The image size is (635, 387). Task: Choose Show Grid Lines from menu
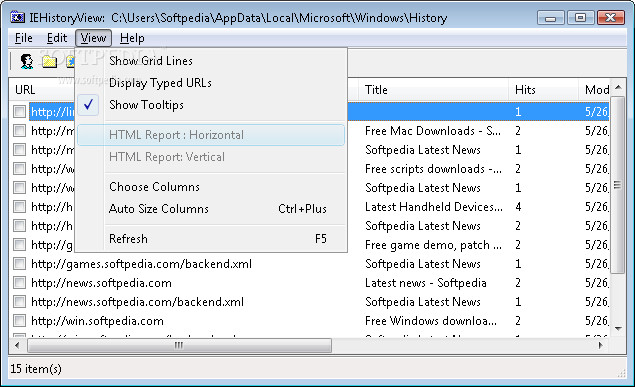(211, 61)
